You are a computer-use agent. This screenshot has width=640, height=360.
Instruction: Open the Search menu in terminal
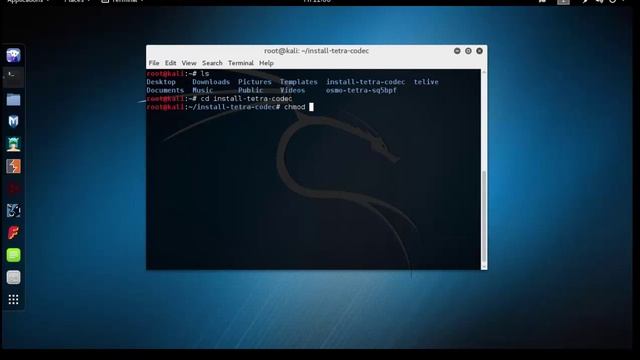[x=212, y=63]
